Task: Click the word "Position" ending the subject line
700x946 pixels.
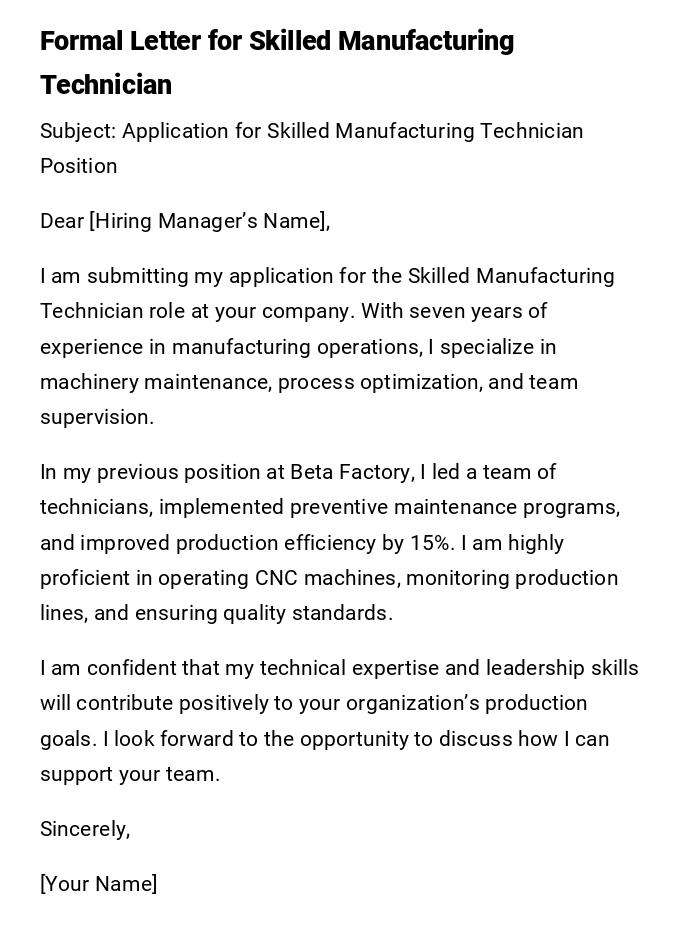Action: coord(78,166)
